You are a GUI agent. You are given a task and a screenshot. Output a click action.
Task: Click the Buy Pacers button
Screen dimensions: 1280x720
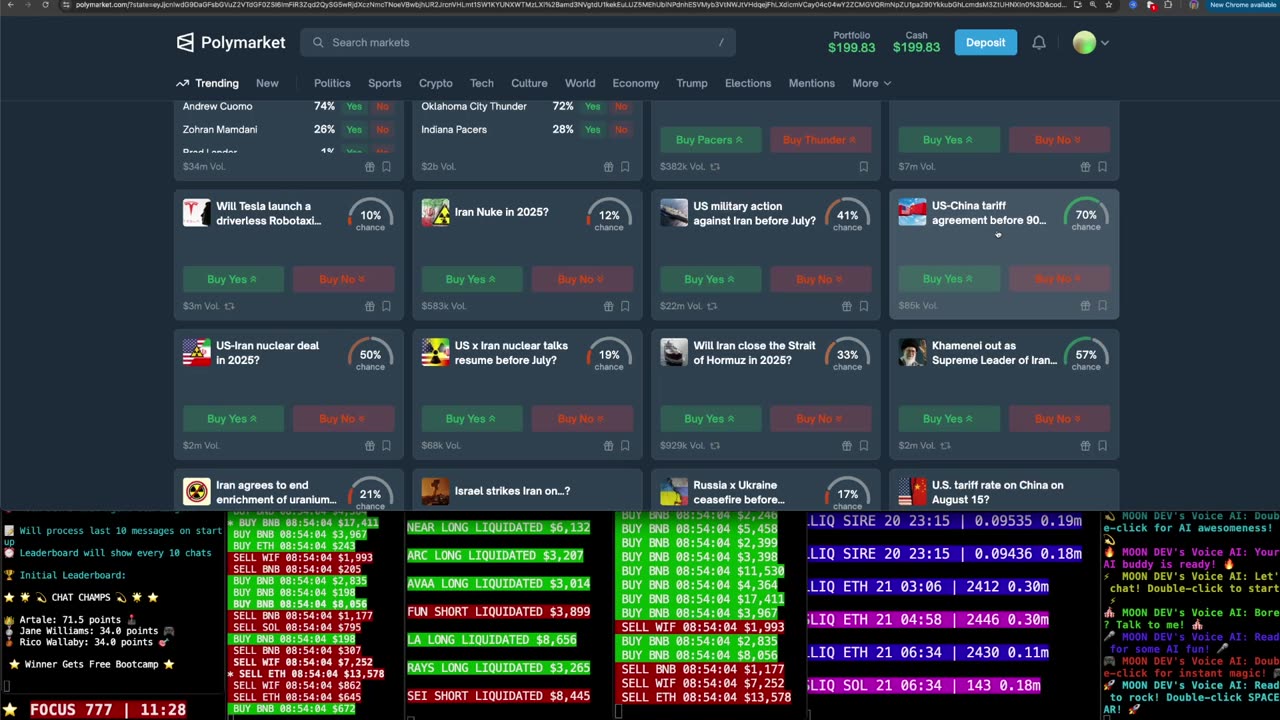pos(710,140)
